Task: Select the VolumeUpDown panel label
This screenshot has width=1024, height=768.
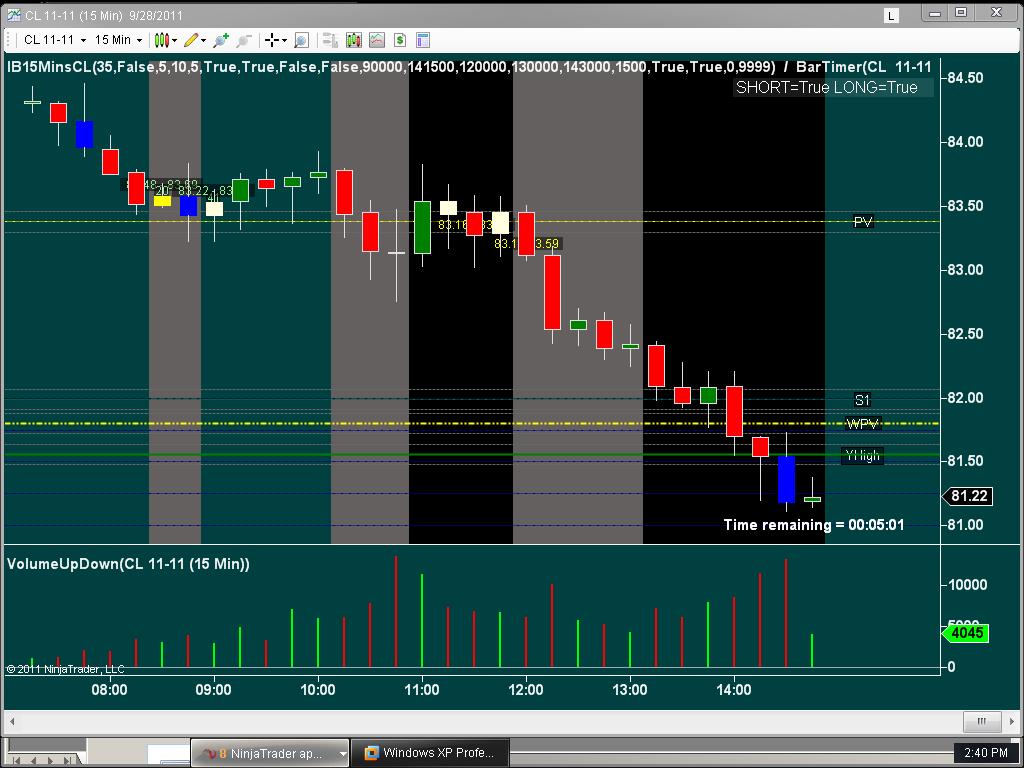Action: pyautogui.click(x=128, y=564)
